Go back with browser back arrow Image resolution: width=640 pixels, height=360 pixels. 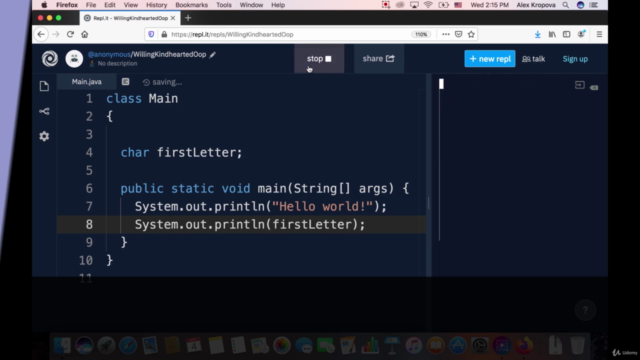tap(41, 34)
